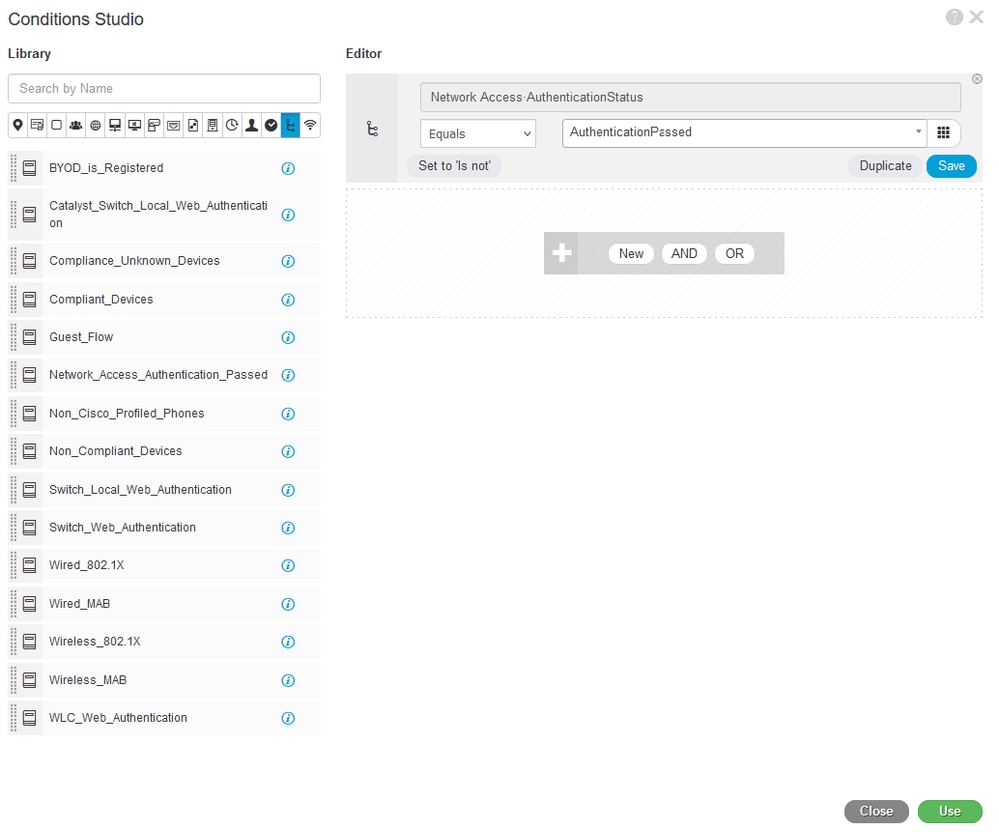Filter library by identity group people icon
999x832 pixels.
coord(76,125)
